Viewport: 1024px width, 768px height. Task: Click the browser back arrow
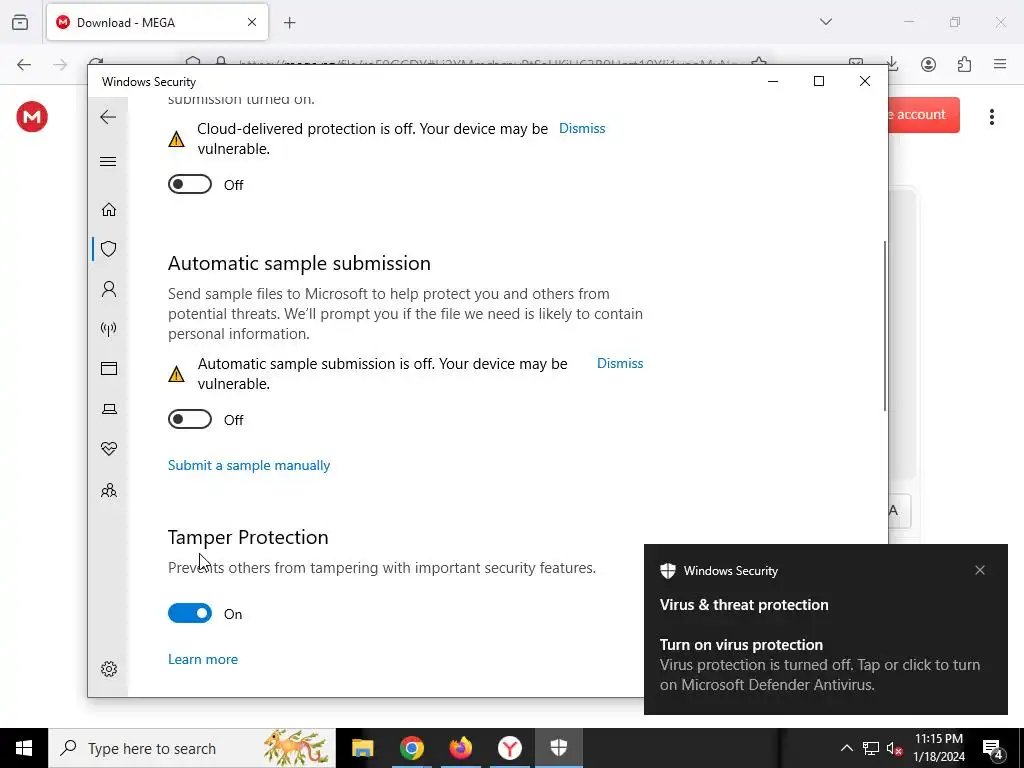[24, 64]
